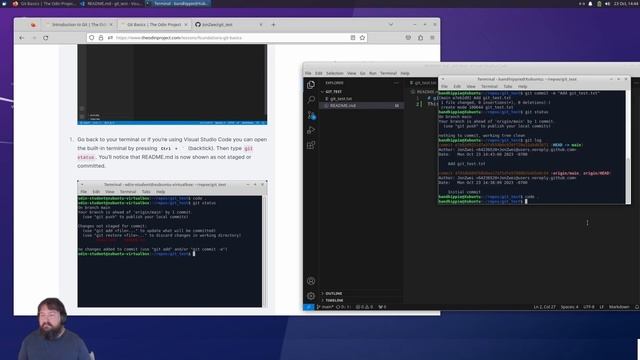Click the volume icon in the system tray
The height and width of the screenshot is (360, 640).
click(607, 3)
